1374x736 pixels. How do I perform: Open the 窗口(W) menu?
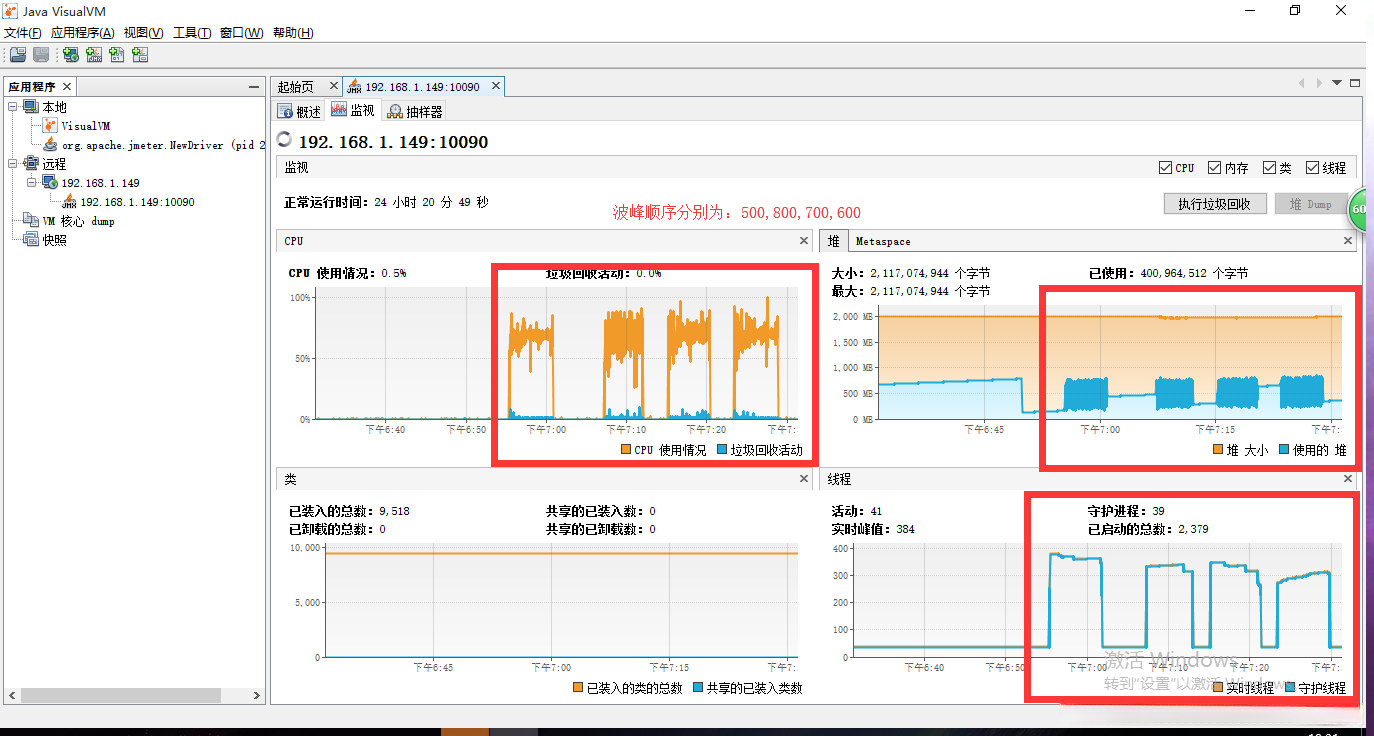pos(240,33)
